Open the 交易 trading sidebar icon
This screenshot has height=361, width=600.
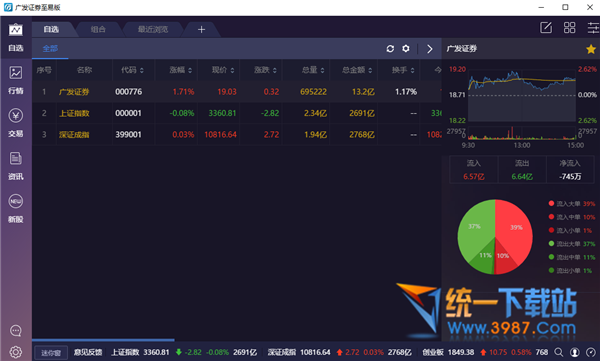(x=16, y=123)
